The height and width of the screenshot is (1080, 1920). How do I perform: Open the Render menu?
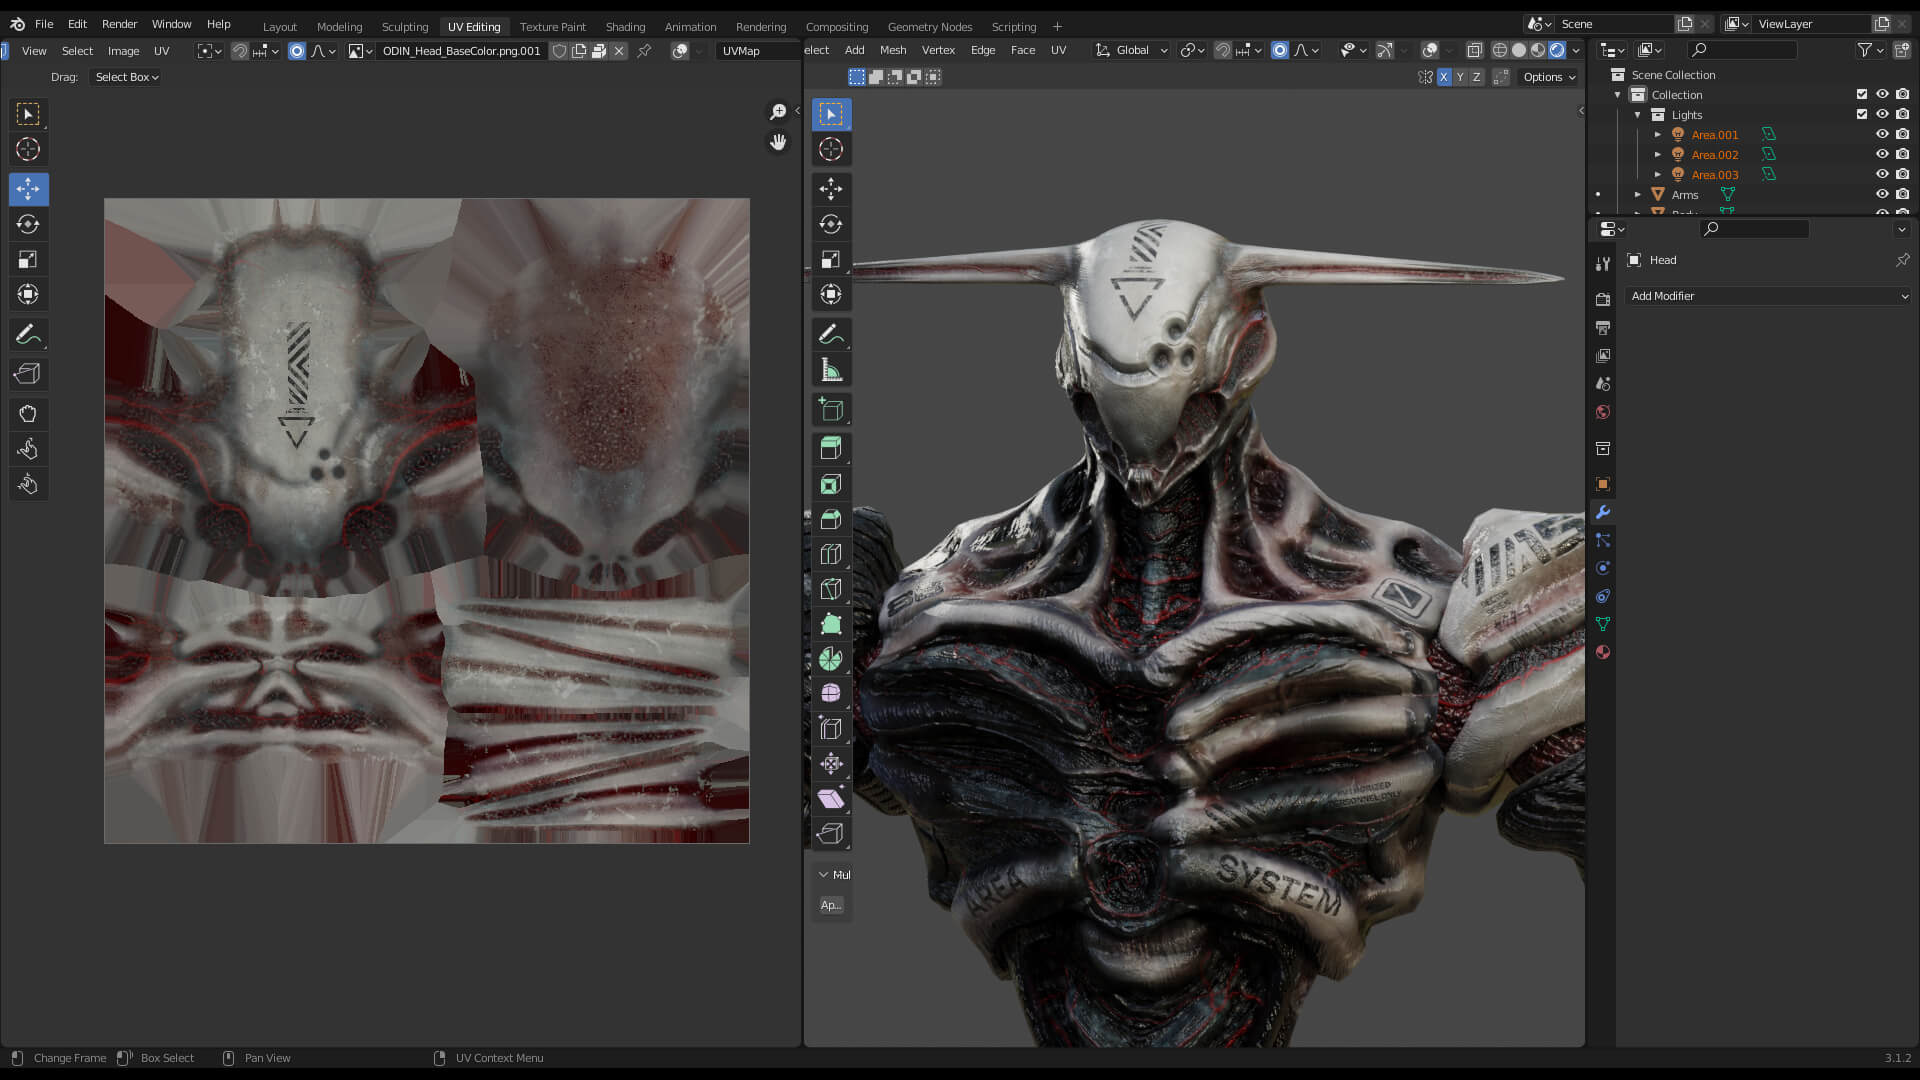pos(119,24)
